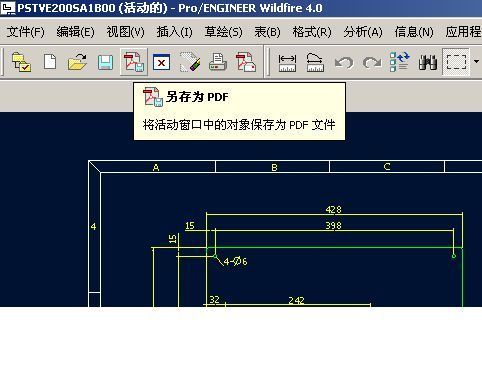482x378 pixels.
Task: Open the 插入(I) menu
Action: [x=174, y=32]
